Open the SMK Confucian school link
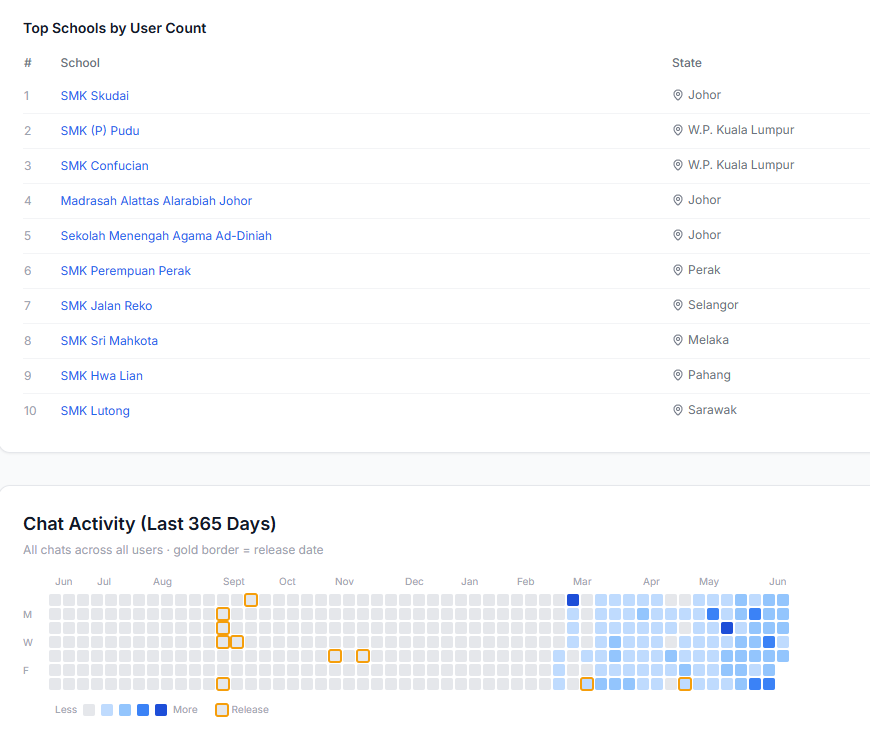This screenshot has height=739, width=870. [x=104, y=165]
